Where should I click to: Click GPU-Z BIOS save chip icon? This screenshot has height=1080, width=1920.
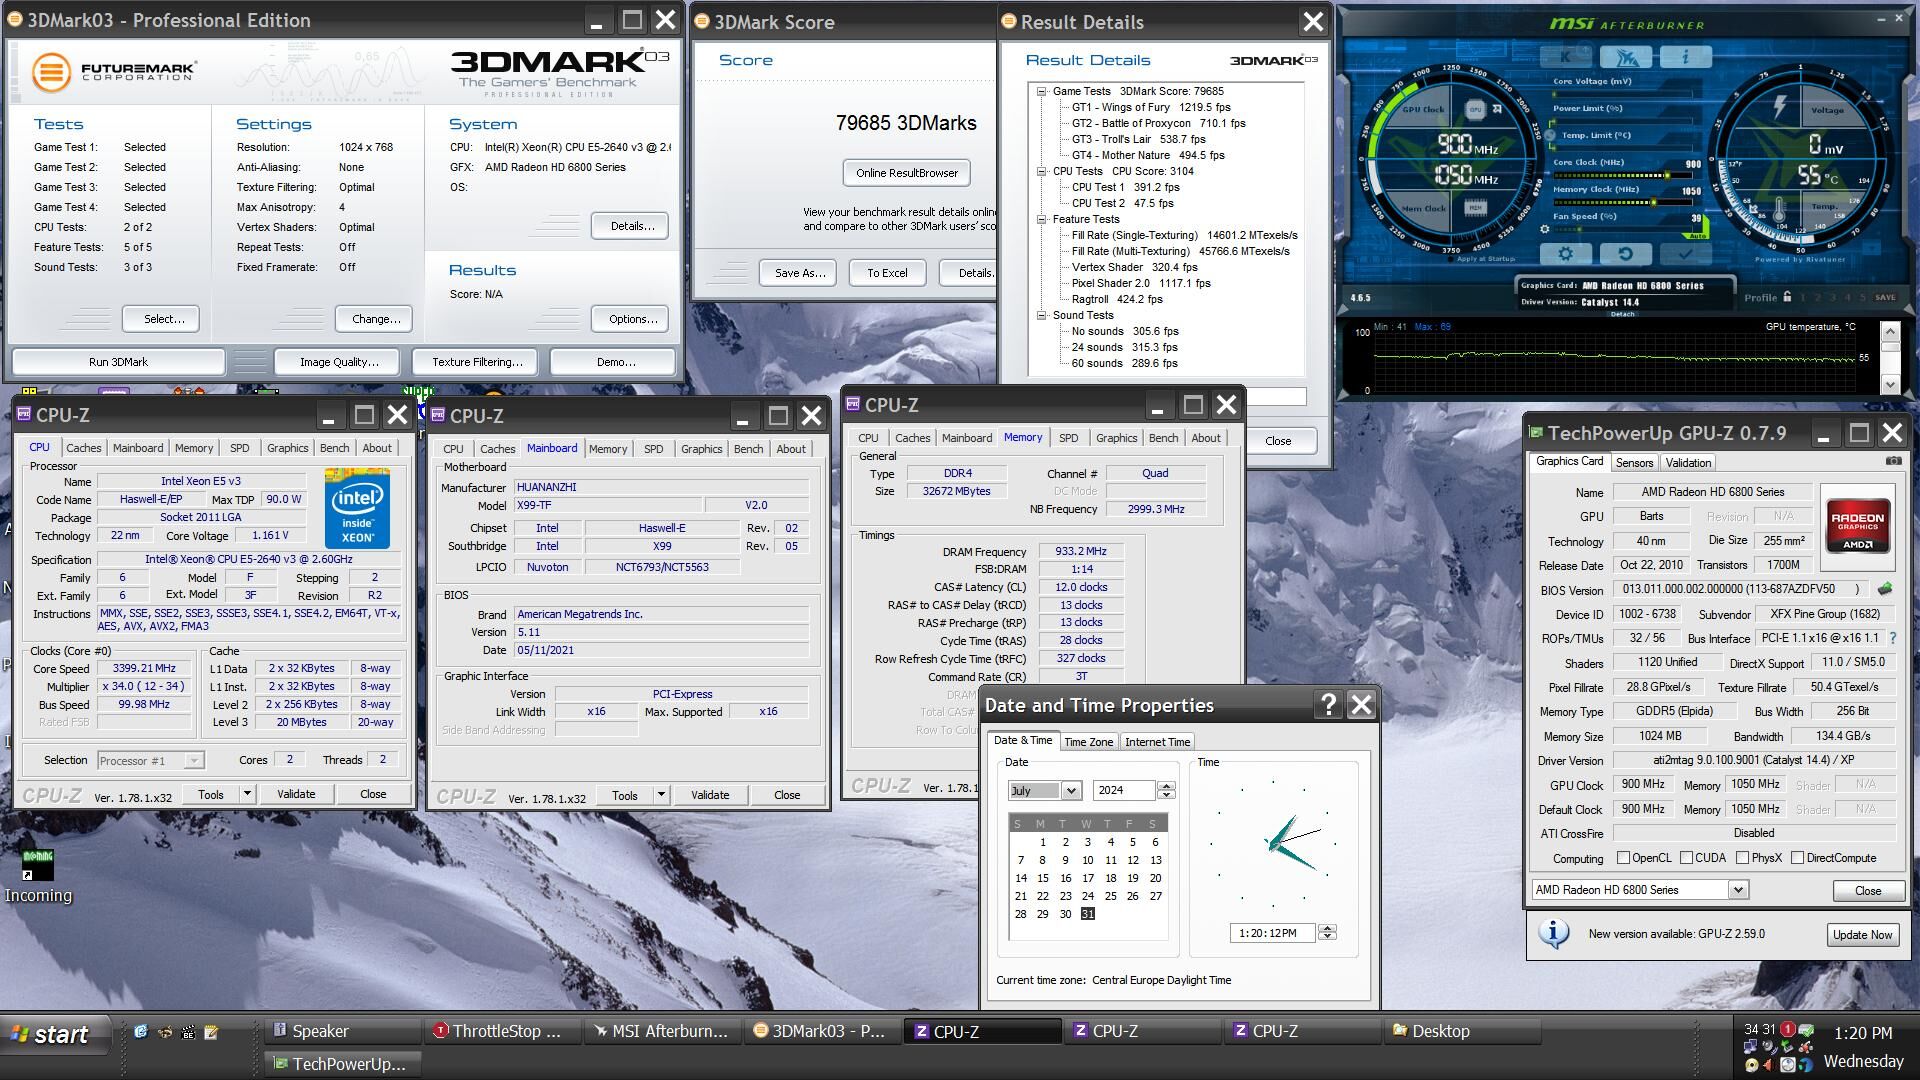[x=1885, y=589]
